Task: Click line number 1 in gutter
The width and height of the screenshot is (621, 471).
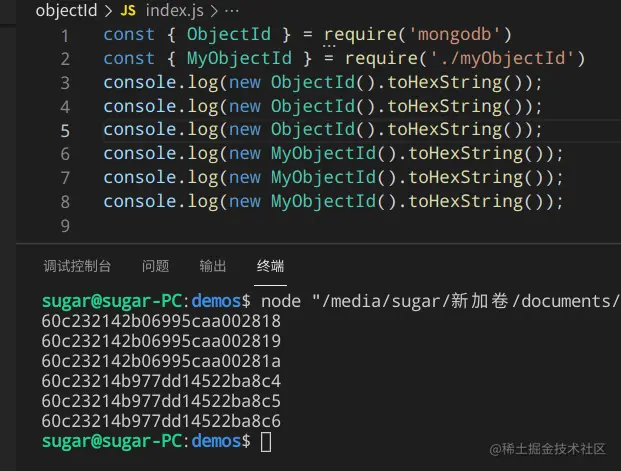Action: tap(65, 36)
